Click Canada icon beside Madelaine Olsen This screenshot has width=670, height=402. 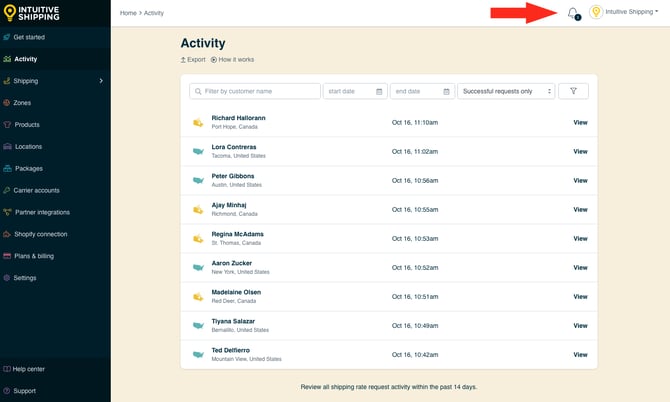[198, 297]
